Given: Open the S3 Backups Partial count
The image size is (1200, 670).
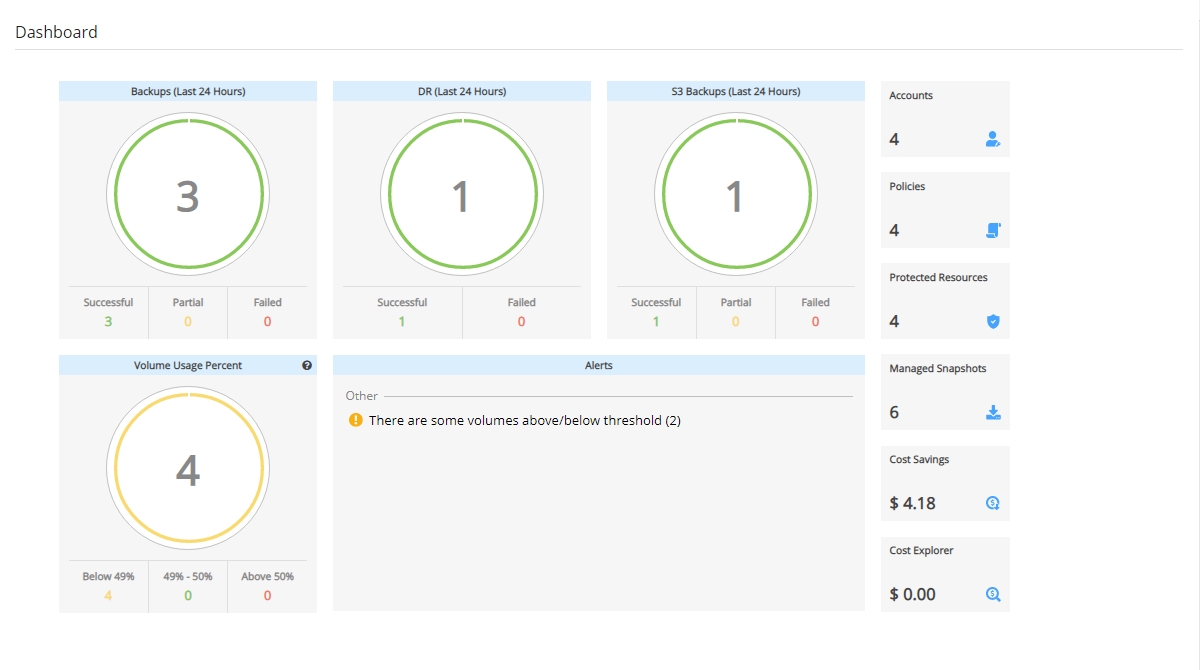Looking at the screenshot, I should coord(735,322).
